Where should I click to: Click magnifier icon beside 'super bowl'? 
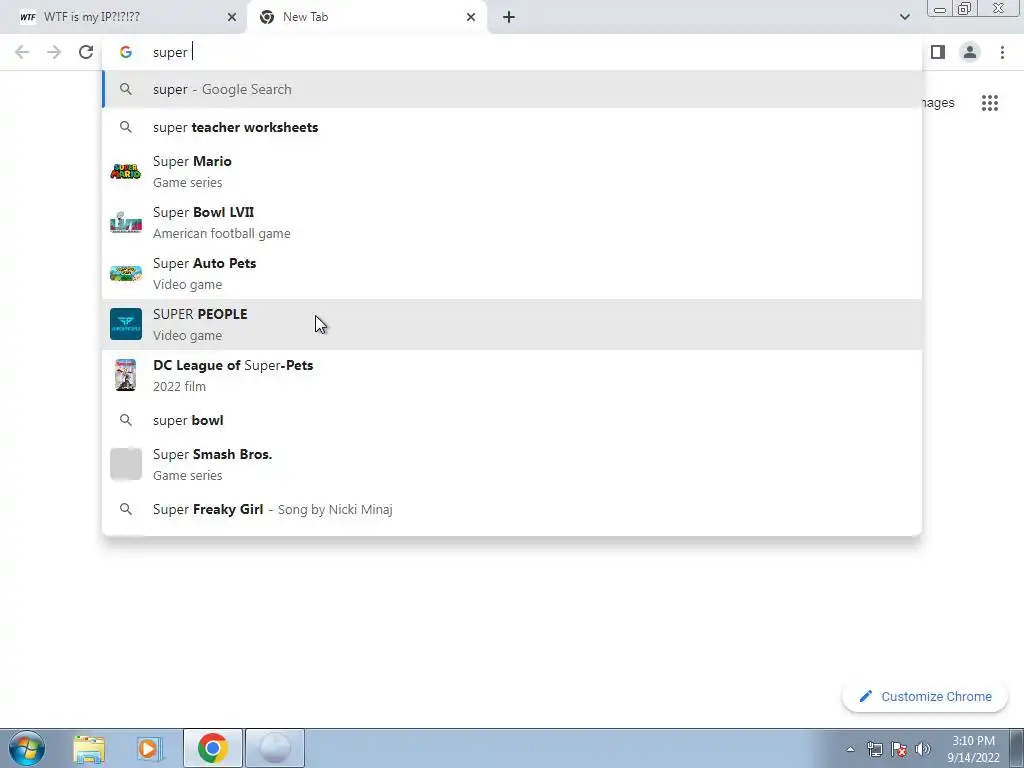pos(126,421)
